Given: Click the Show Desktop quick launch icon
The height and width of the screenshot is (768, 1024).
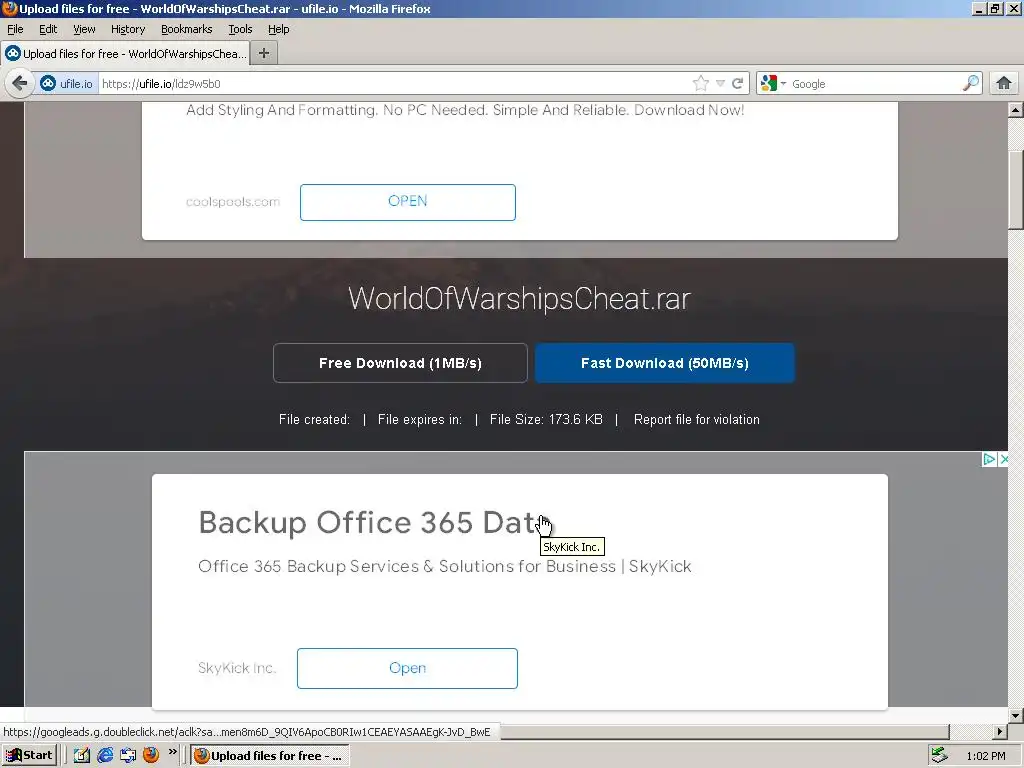Looking at the screenshot, I should coord(128,756).
